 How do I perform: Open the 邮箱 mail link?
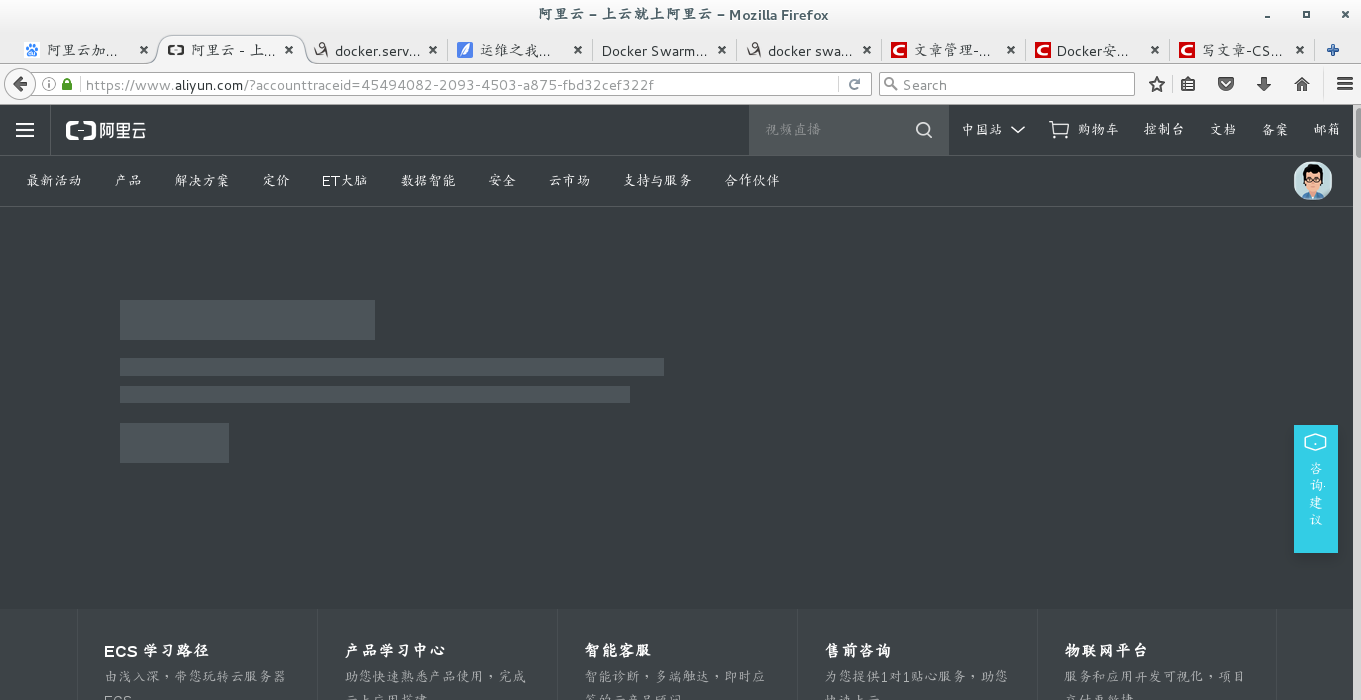tap(1327, 130)
